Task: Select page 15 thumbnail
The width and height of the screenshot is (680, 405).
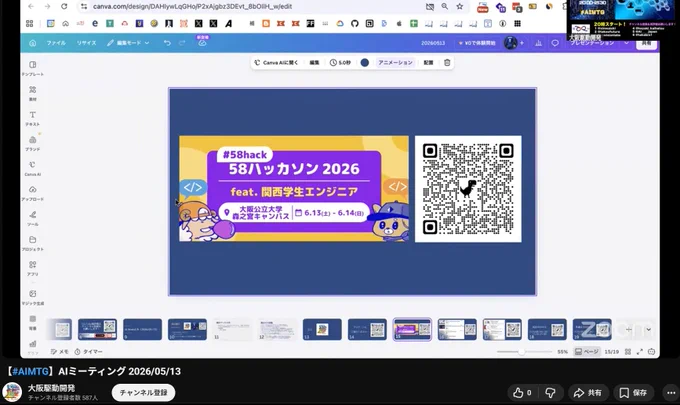Action: click(412, 330)
